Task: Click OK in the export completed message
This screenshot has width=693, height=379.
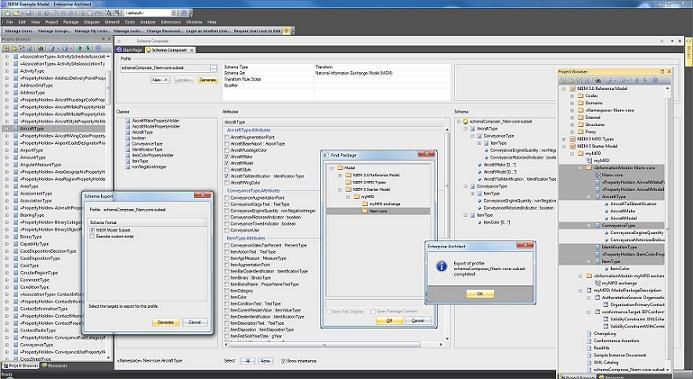Action: (x=480, y=294)
